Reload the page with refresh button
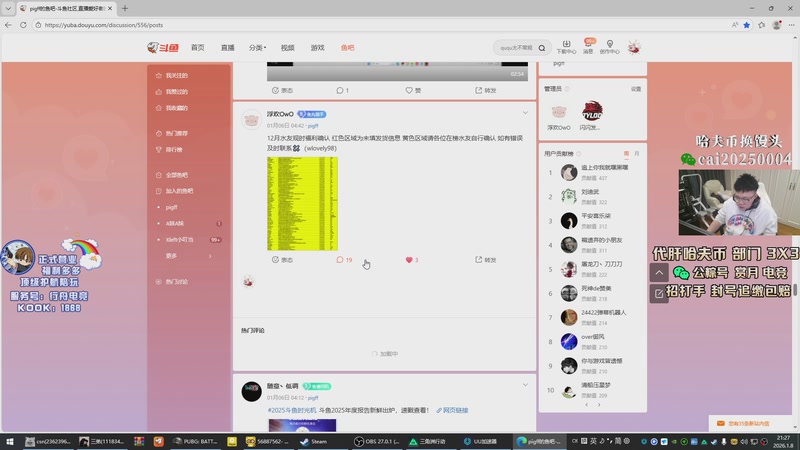 click(23, 24)
